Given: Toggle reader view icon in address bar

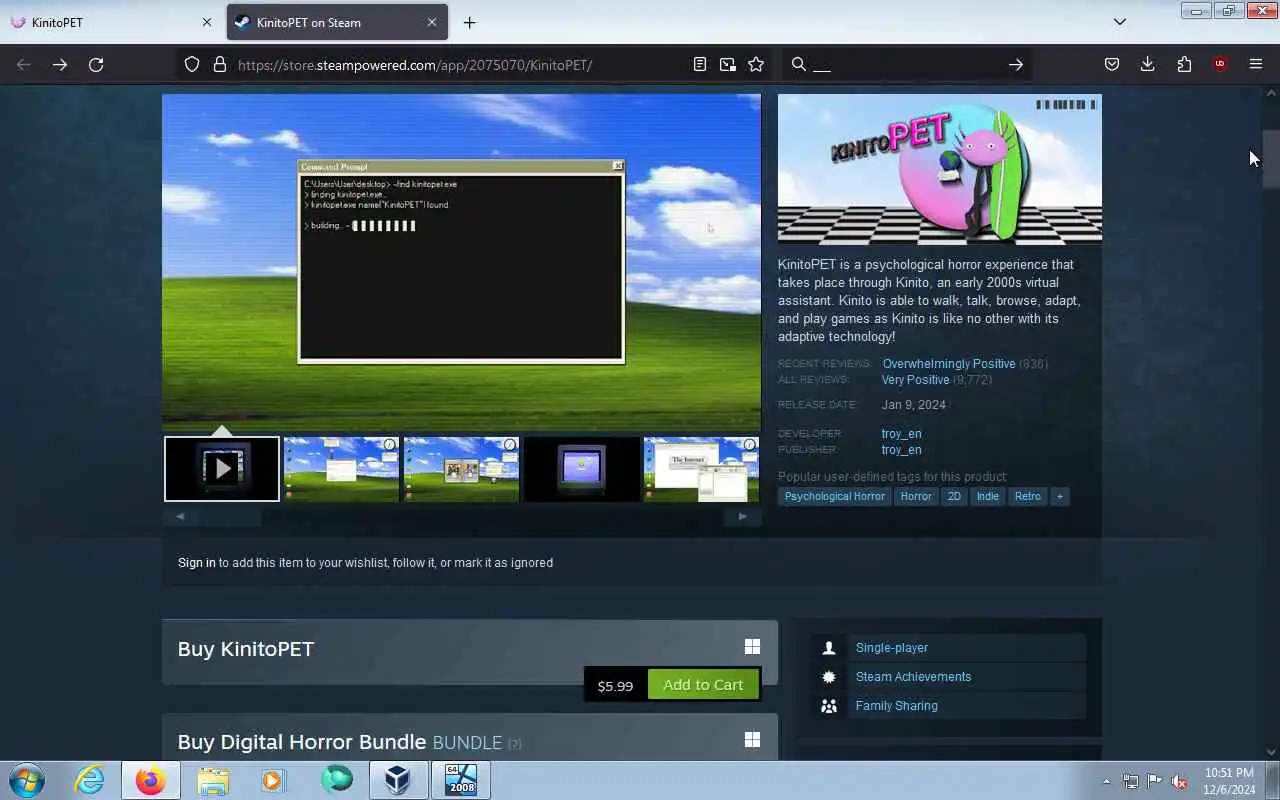Looking at the screenshot, I should 700,65.
